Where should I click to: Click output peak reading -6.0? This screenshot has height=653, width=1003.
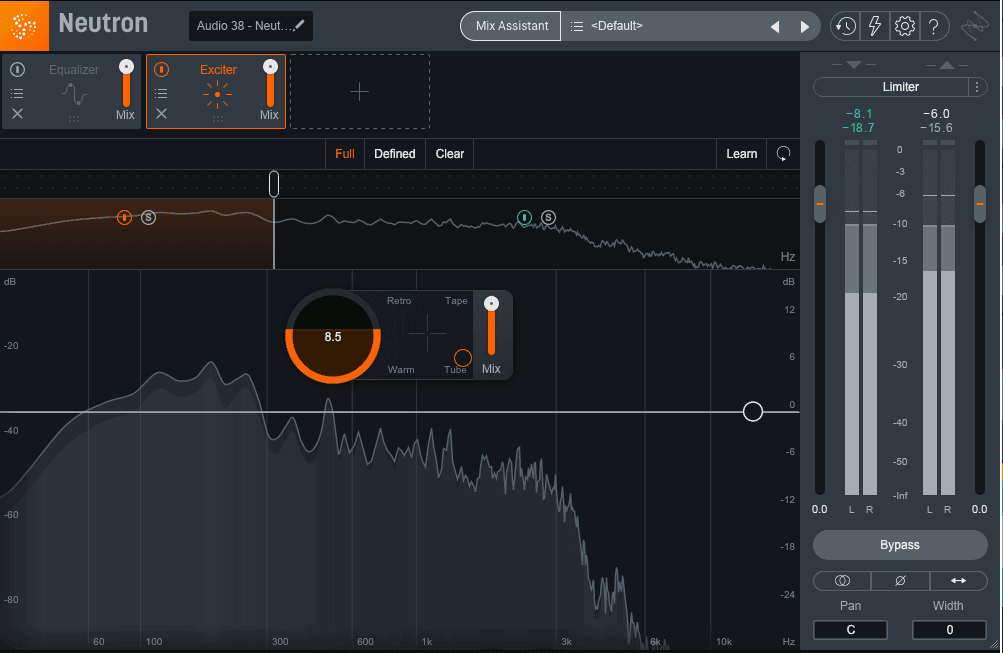tap(936, 114)
